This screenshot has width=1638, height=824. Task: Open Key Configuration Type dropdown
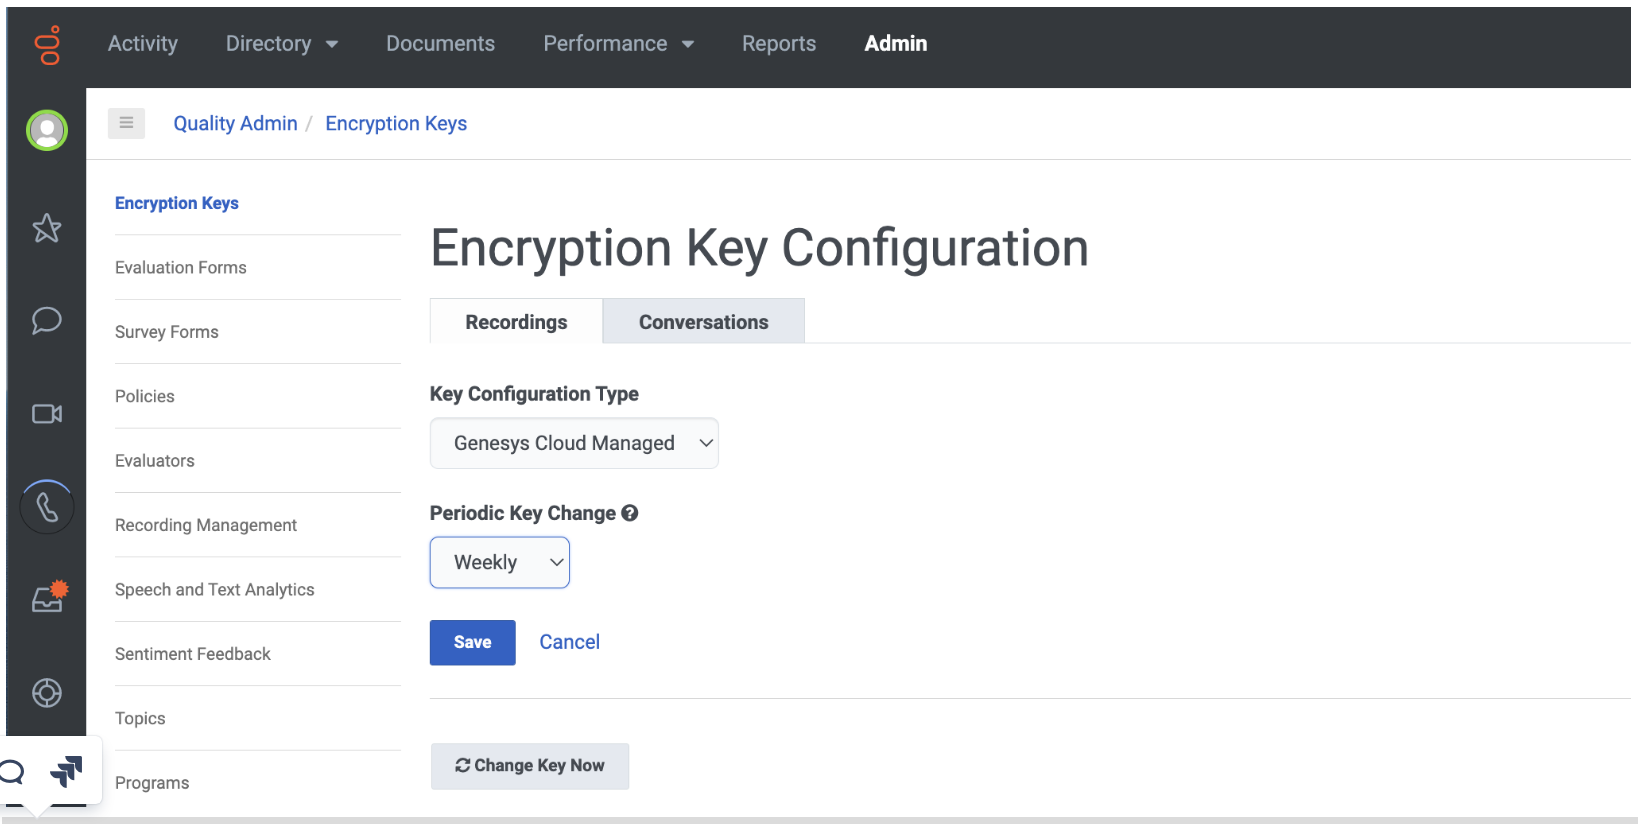click(574, 443)
